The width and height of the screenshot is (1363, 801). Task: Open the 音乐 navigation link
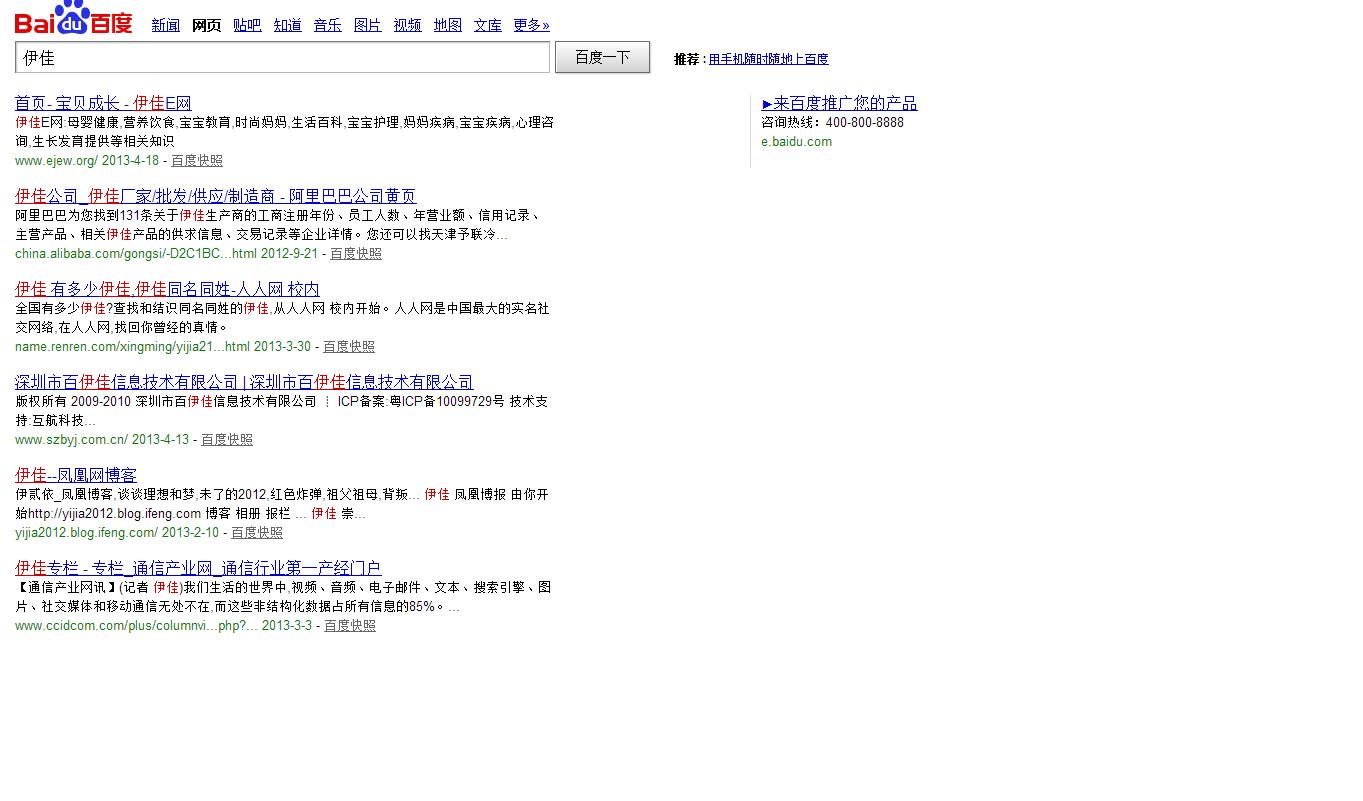click(328, 25)
